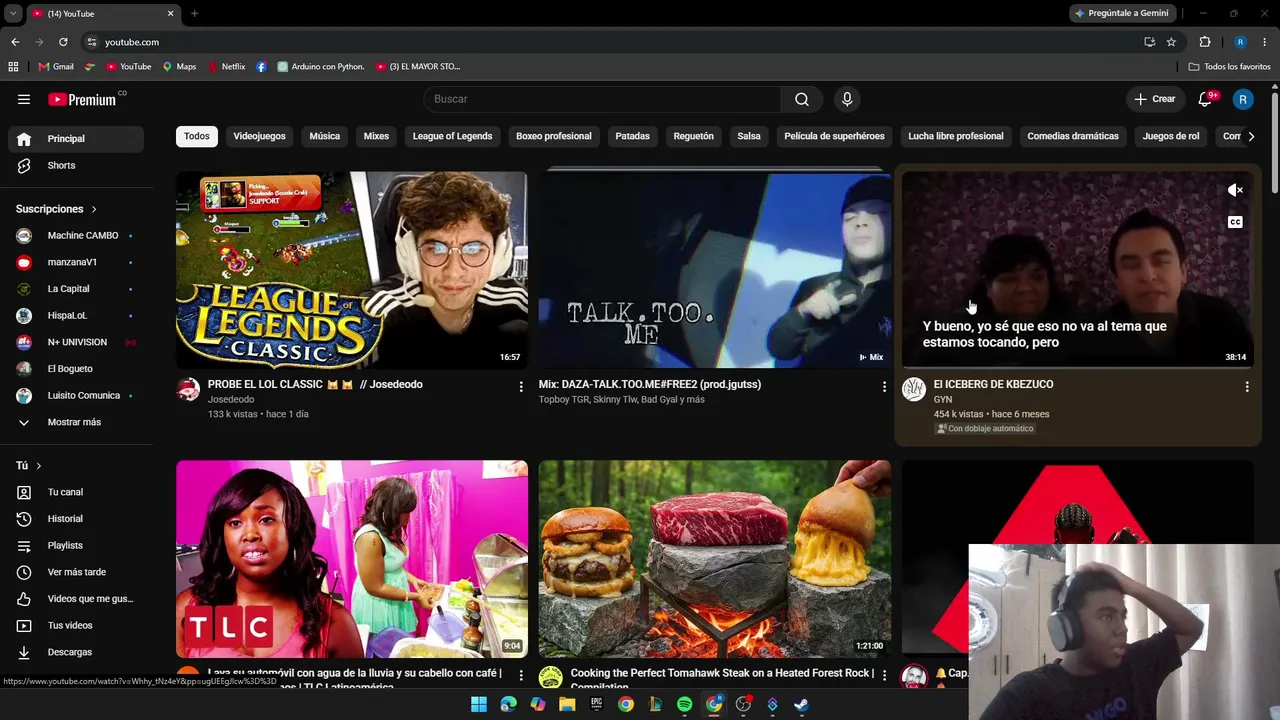Click the YouTube Premium logo

coord(83,99)
